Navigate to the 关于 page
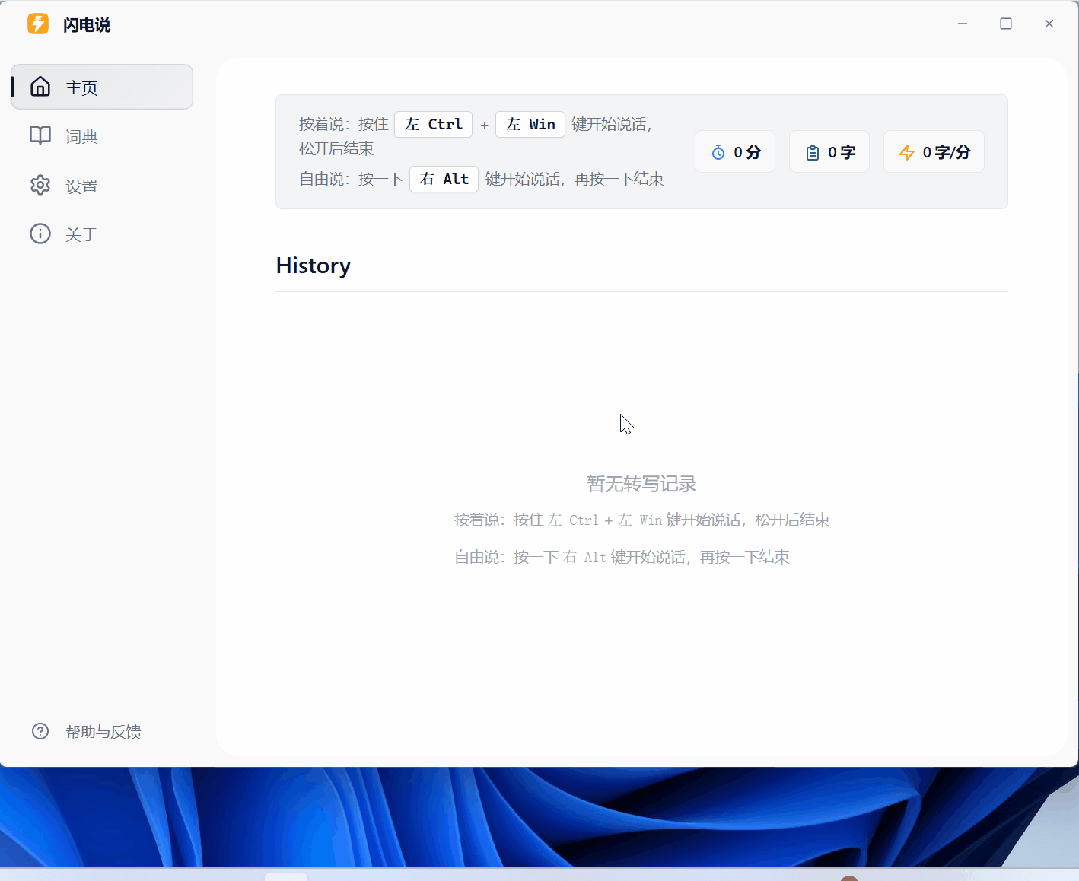Viewport: 1079px width, 881px height. tap(81, 233)
